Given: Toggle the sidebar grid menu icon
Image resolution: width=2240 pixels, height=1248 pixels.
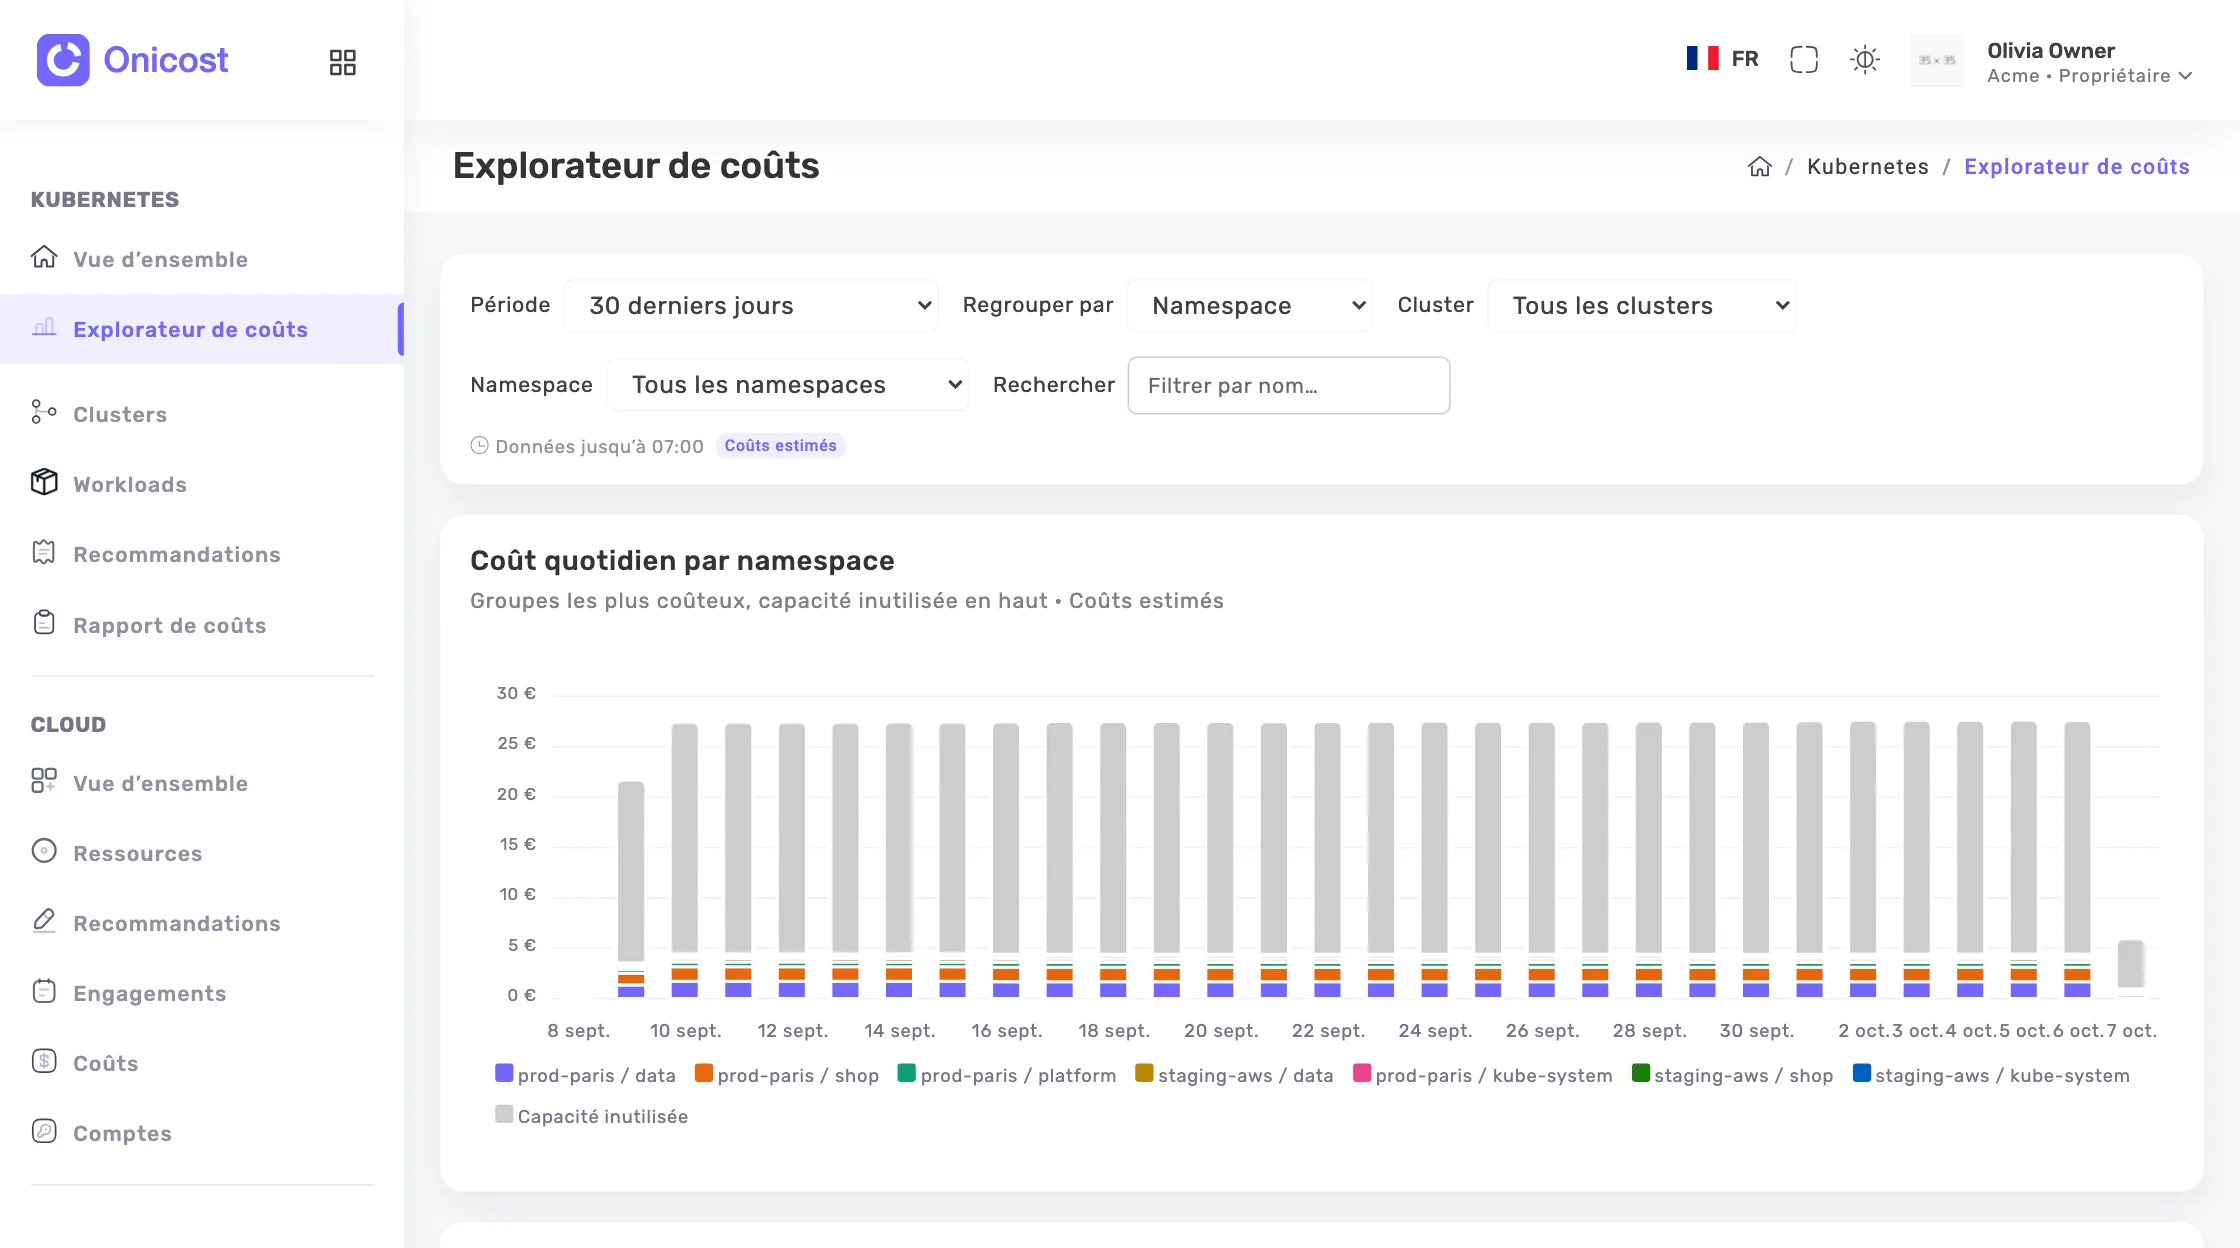Looking at the screenshot, I should [343, 62].
